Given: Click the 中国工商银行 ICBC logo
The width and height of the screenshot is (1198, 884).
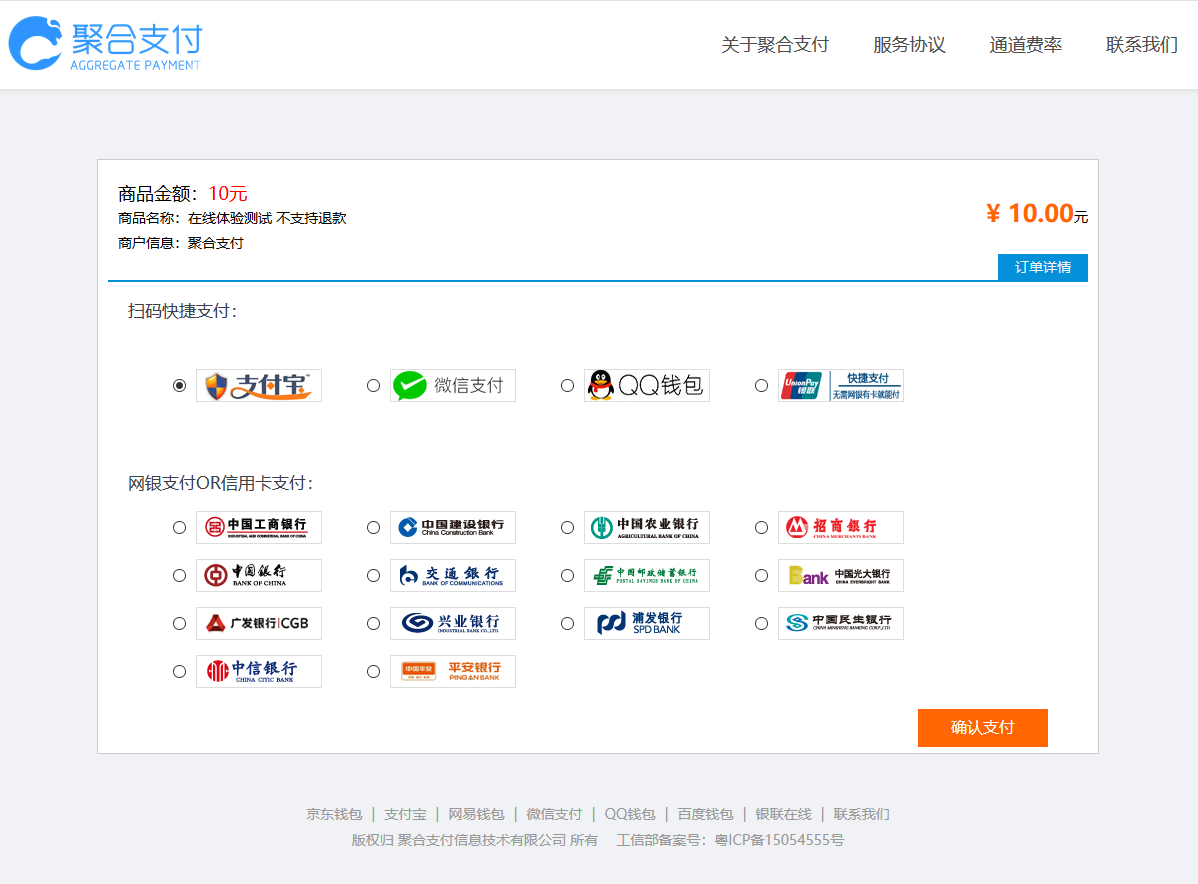Looking at the screenshot, I should 259,527.
